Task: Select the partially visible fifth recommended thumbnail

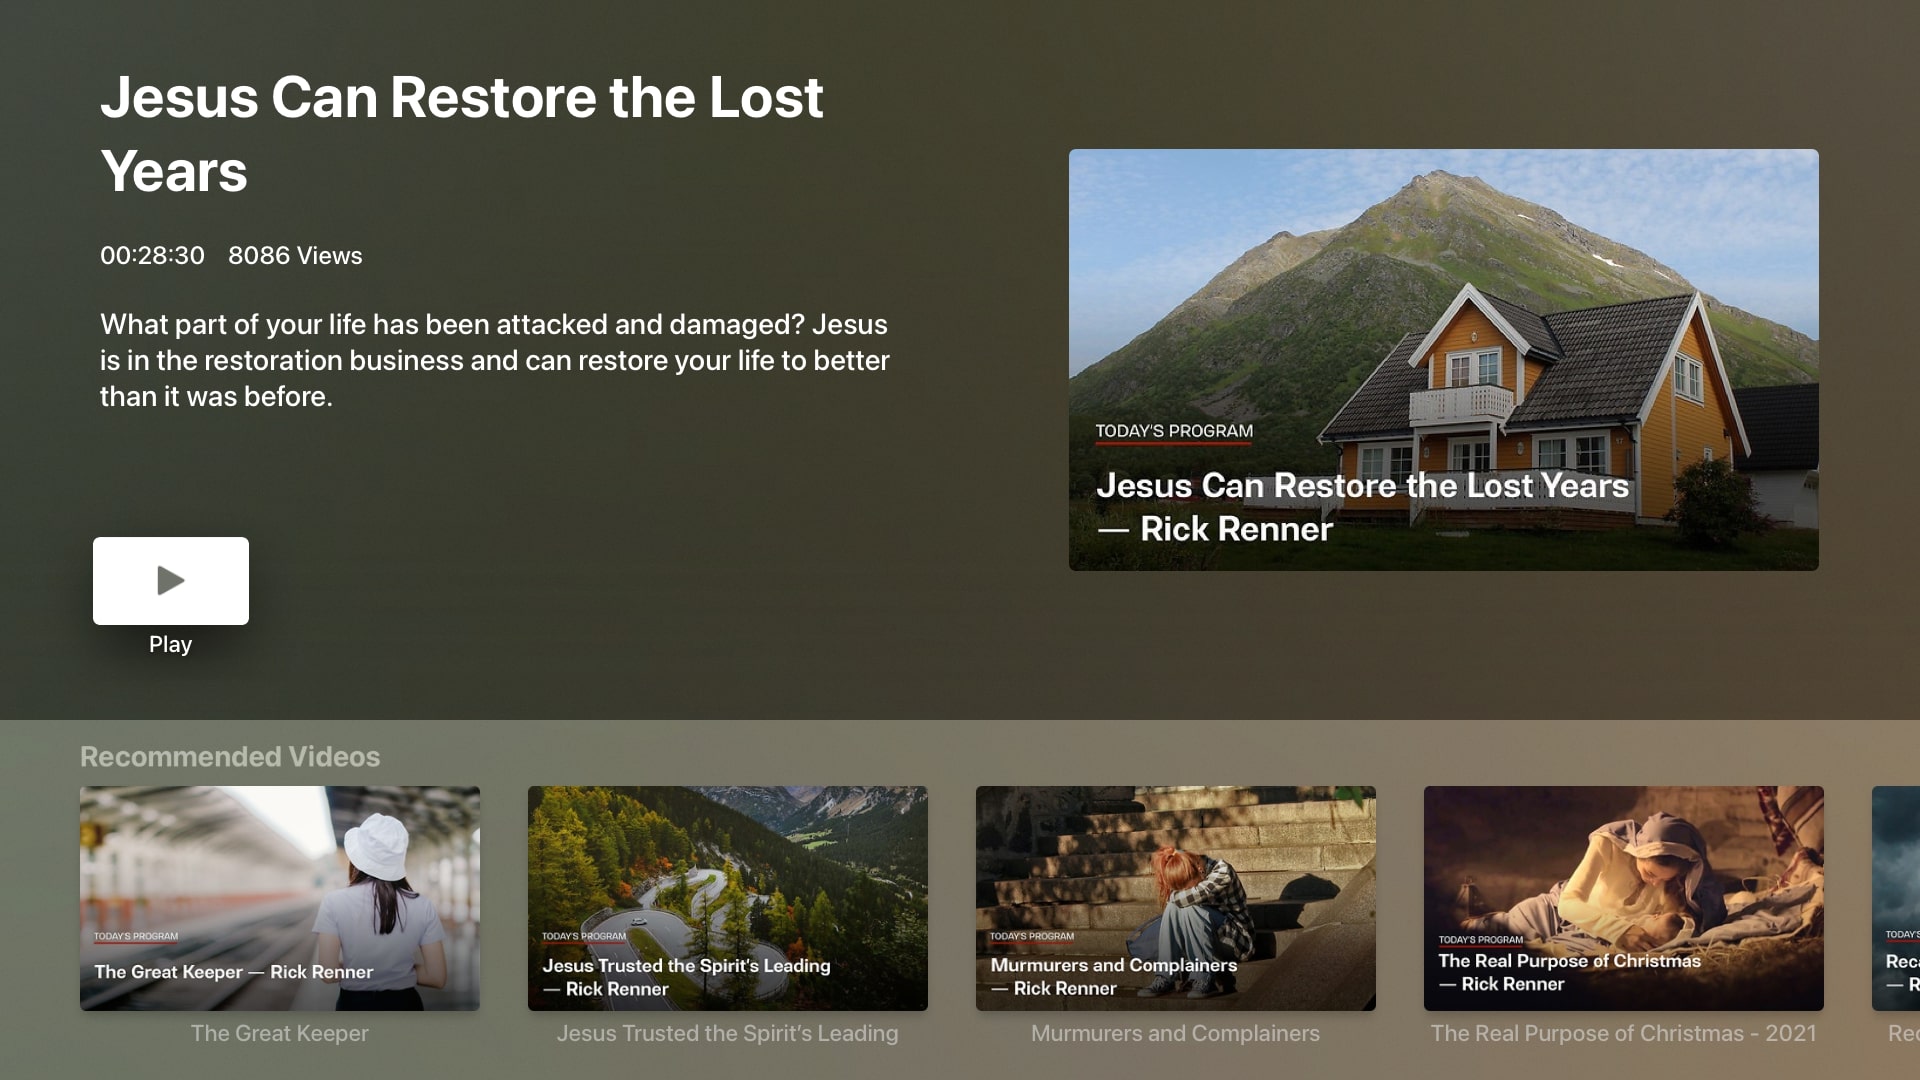Action: pos(1896,898)
